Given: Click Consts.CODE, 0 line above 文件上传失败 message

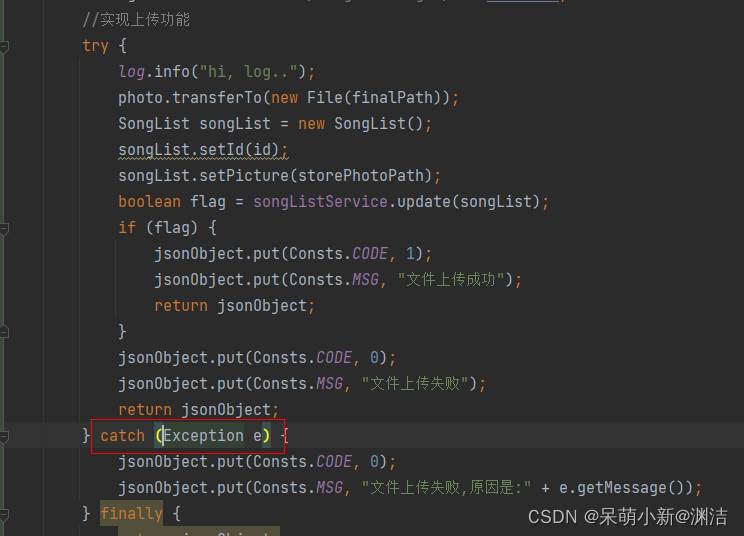Looking at the screenshot, I should point(257,358).
